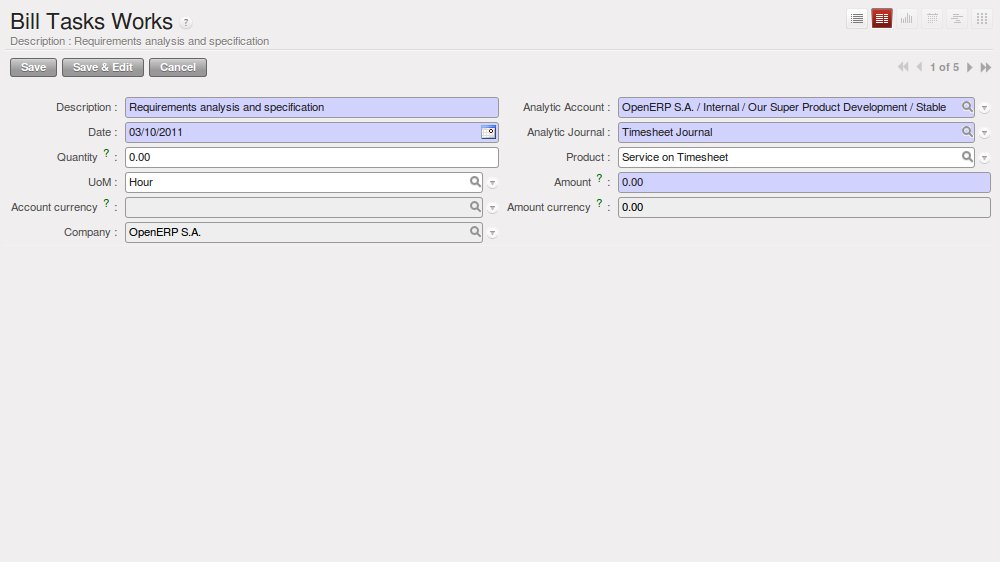Open the kanban grid view
The height and width of the screenshot is (562, 1000).
982,18
